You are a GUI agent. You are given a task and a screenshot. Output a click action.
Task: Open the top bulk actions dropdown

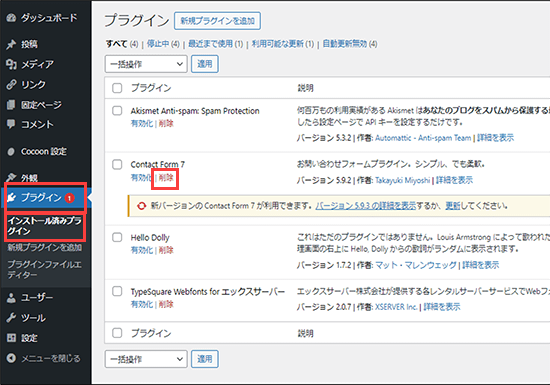[146, 64]
